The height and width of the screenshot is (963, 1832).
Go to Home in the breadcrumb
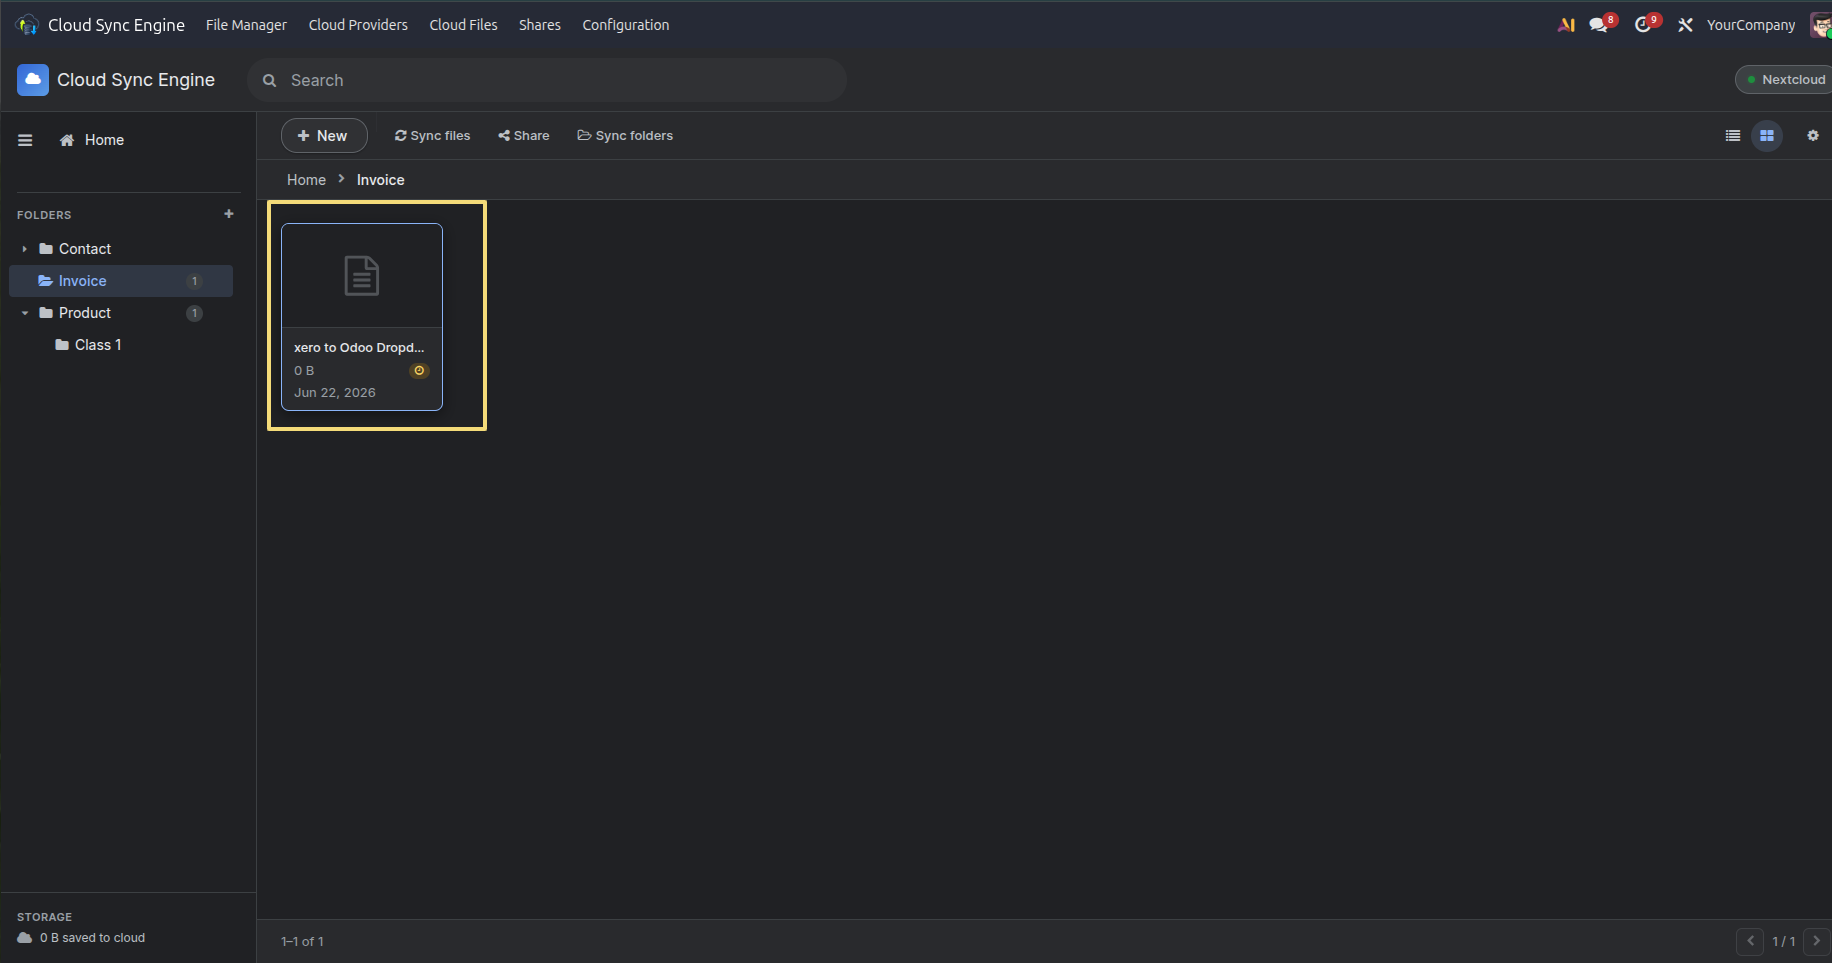[x=306, y=180]
